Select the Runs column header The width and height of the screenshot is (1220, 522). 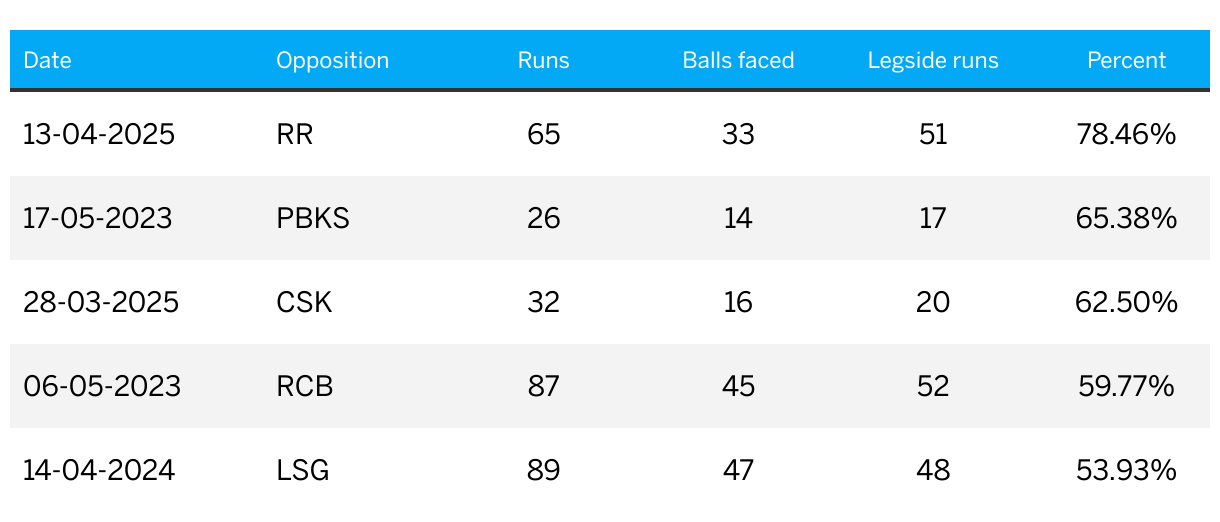tap(543, 60)
